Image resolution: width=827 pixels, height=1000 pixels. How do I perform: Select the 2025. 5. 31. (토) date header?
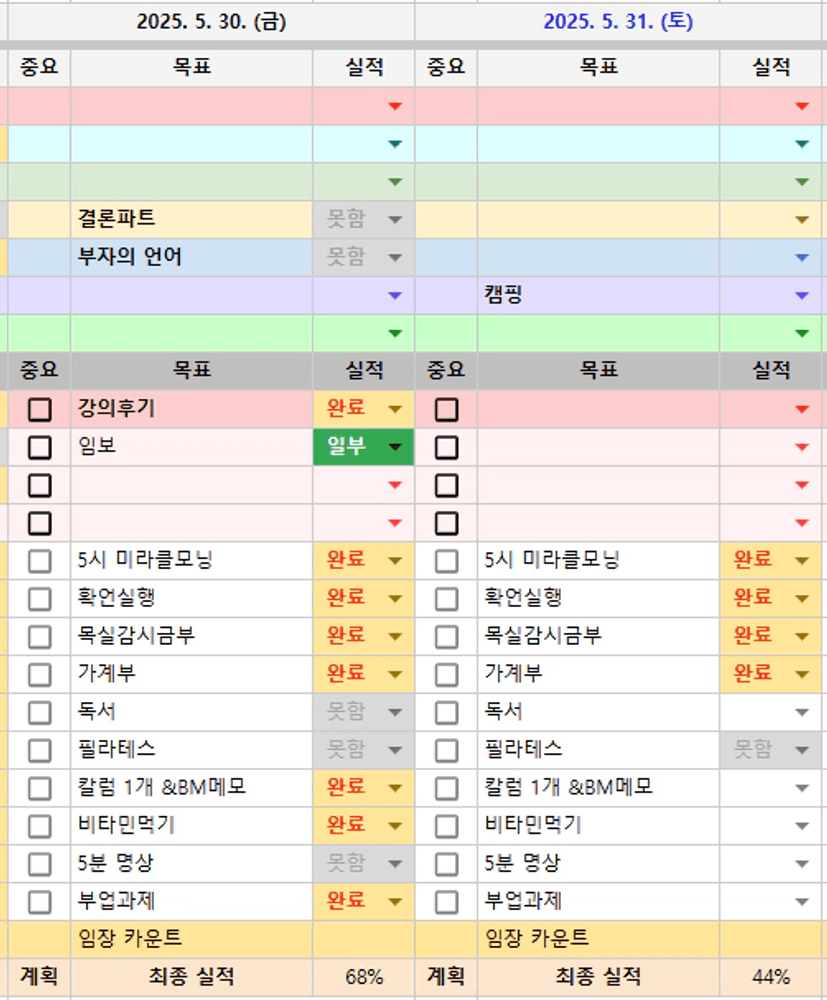618,22
